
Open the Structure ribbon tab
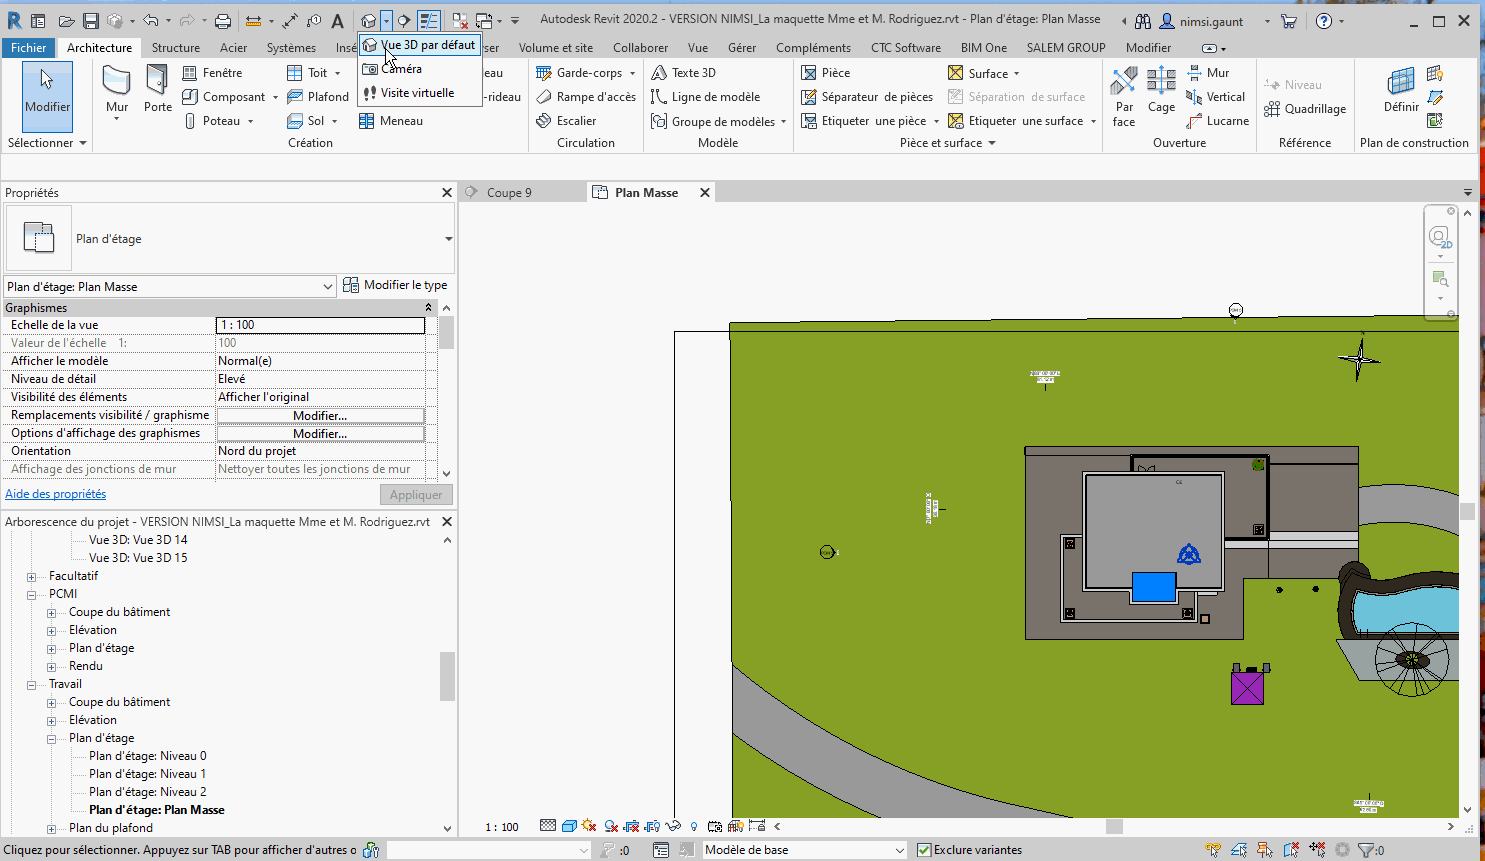(x=175, y=48)
